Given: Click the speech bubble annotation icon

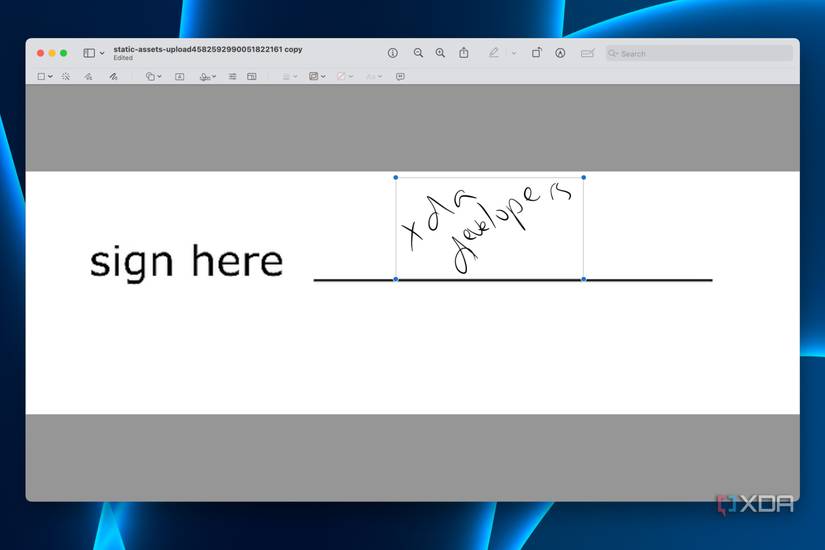Looking at the screenshot, I should click(400, 77).
